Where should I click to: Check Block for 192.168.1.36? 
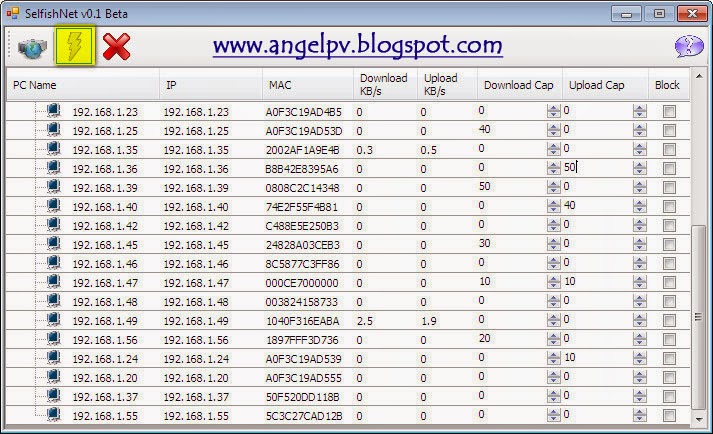(x=669, y=169)
